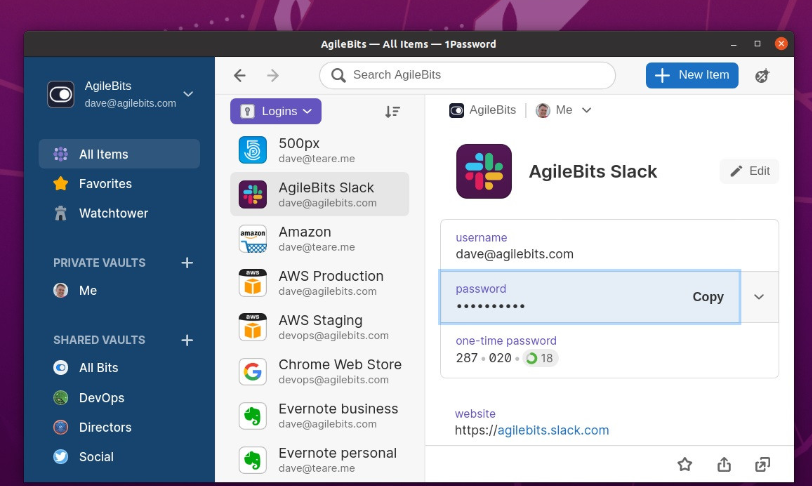The width and height of the screenshot is (812, 486).
Task: Click the Chrome Web Store Google icon
Action: [x=253, y=371]
